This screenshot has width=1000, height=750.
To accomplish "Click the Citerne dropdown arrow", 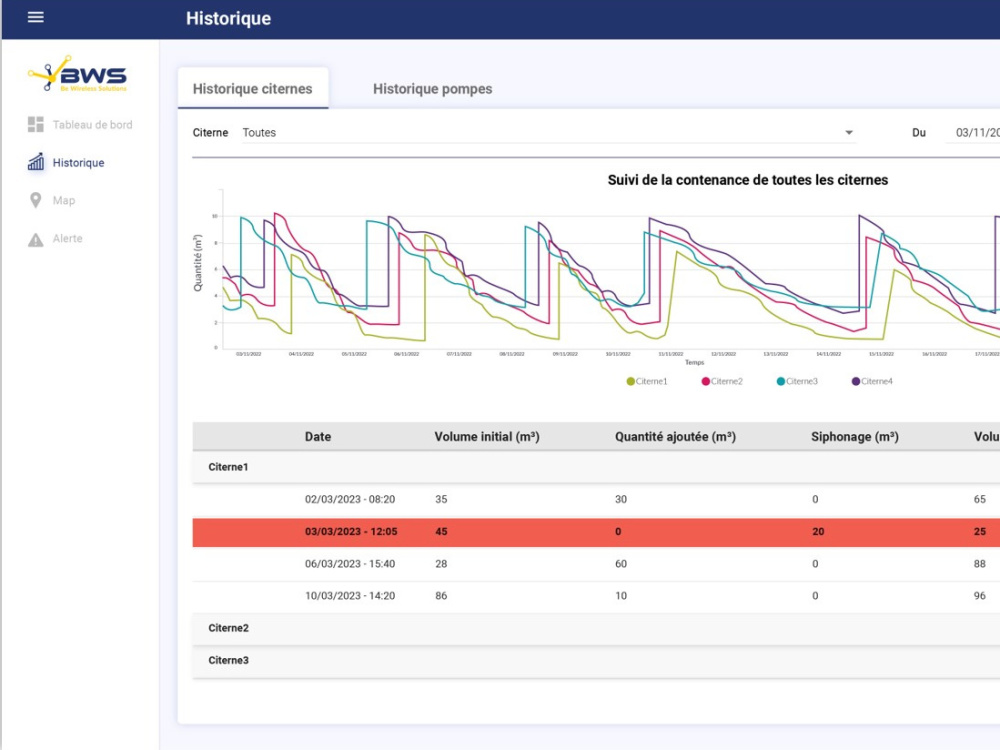I will click(849, 133).
